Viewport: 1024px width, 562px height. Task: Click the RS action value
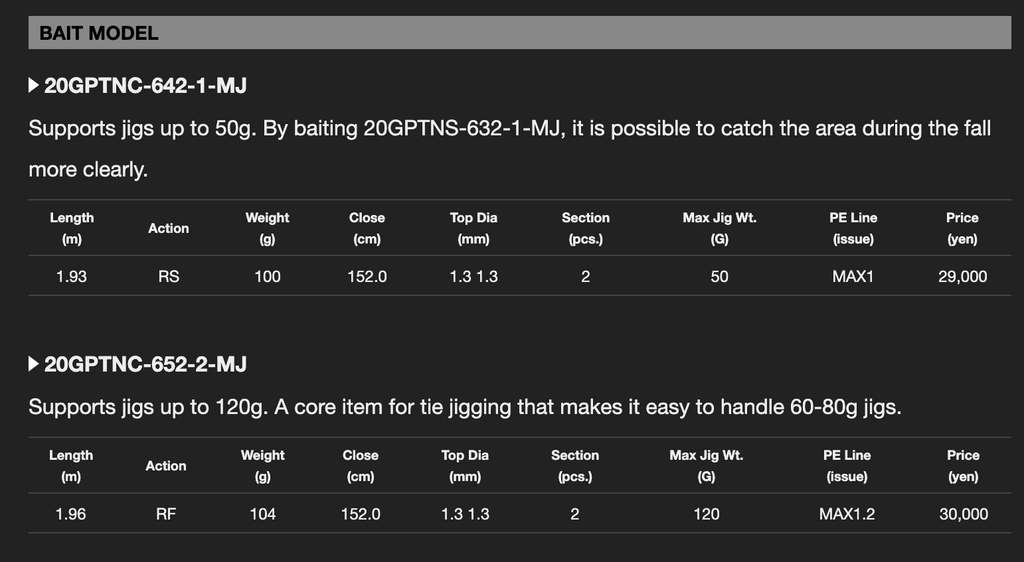[168, 277]
